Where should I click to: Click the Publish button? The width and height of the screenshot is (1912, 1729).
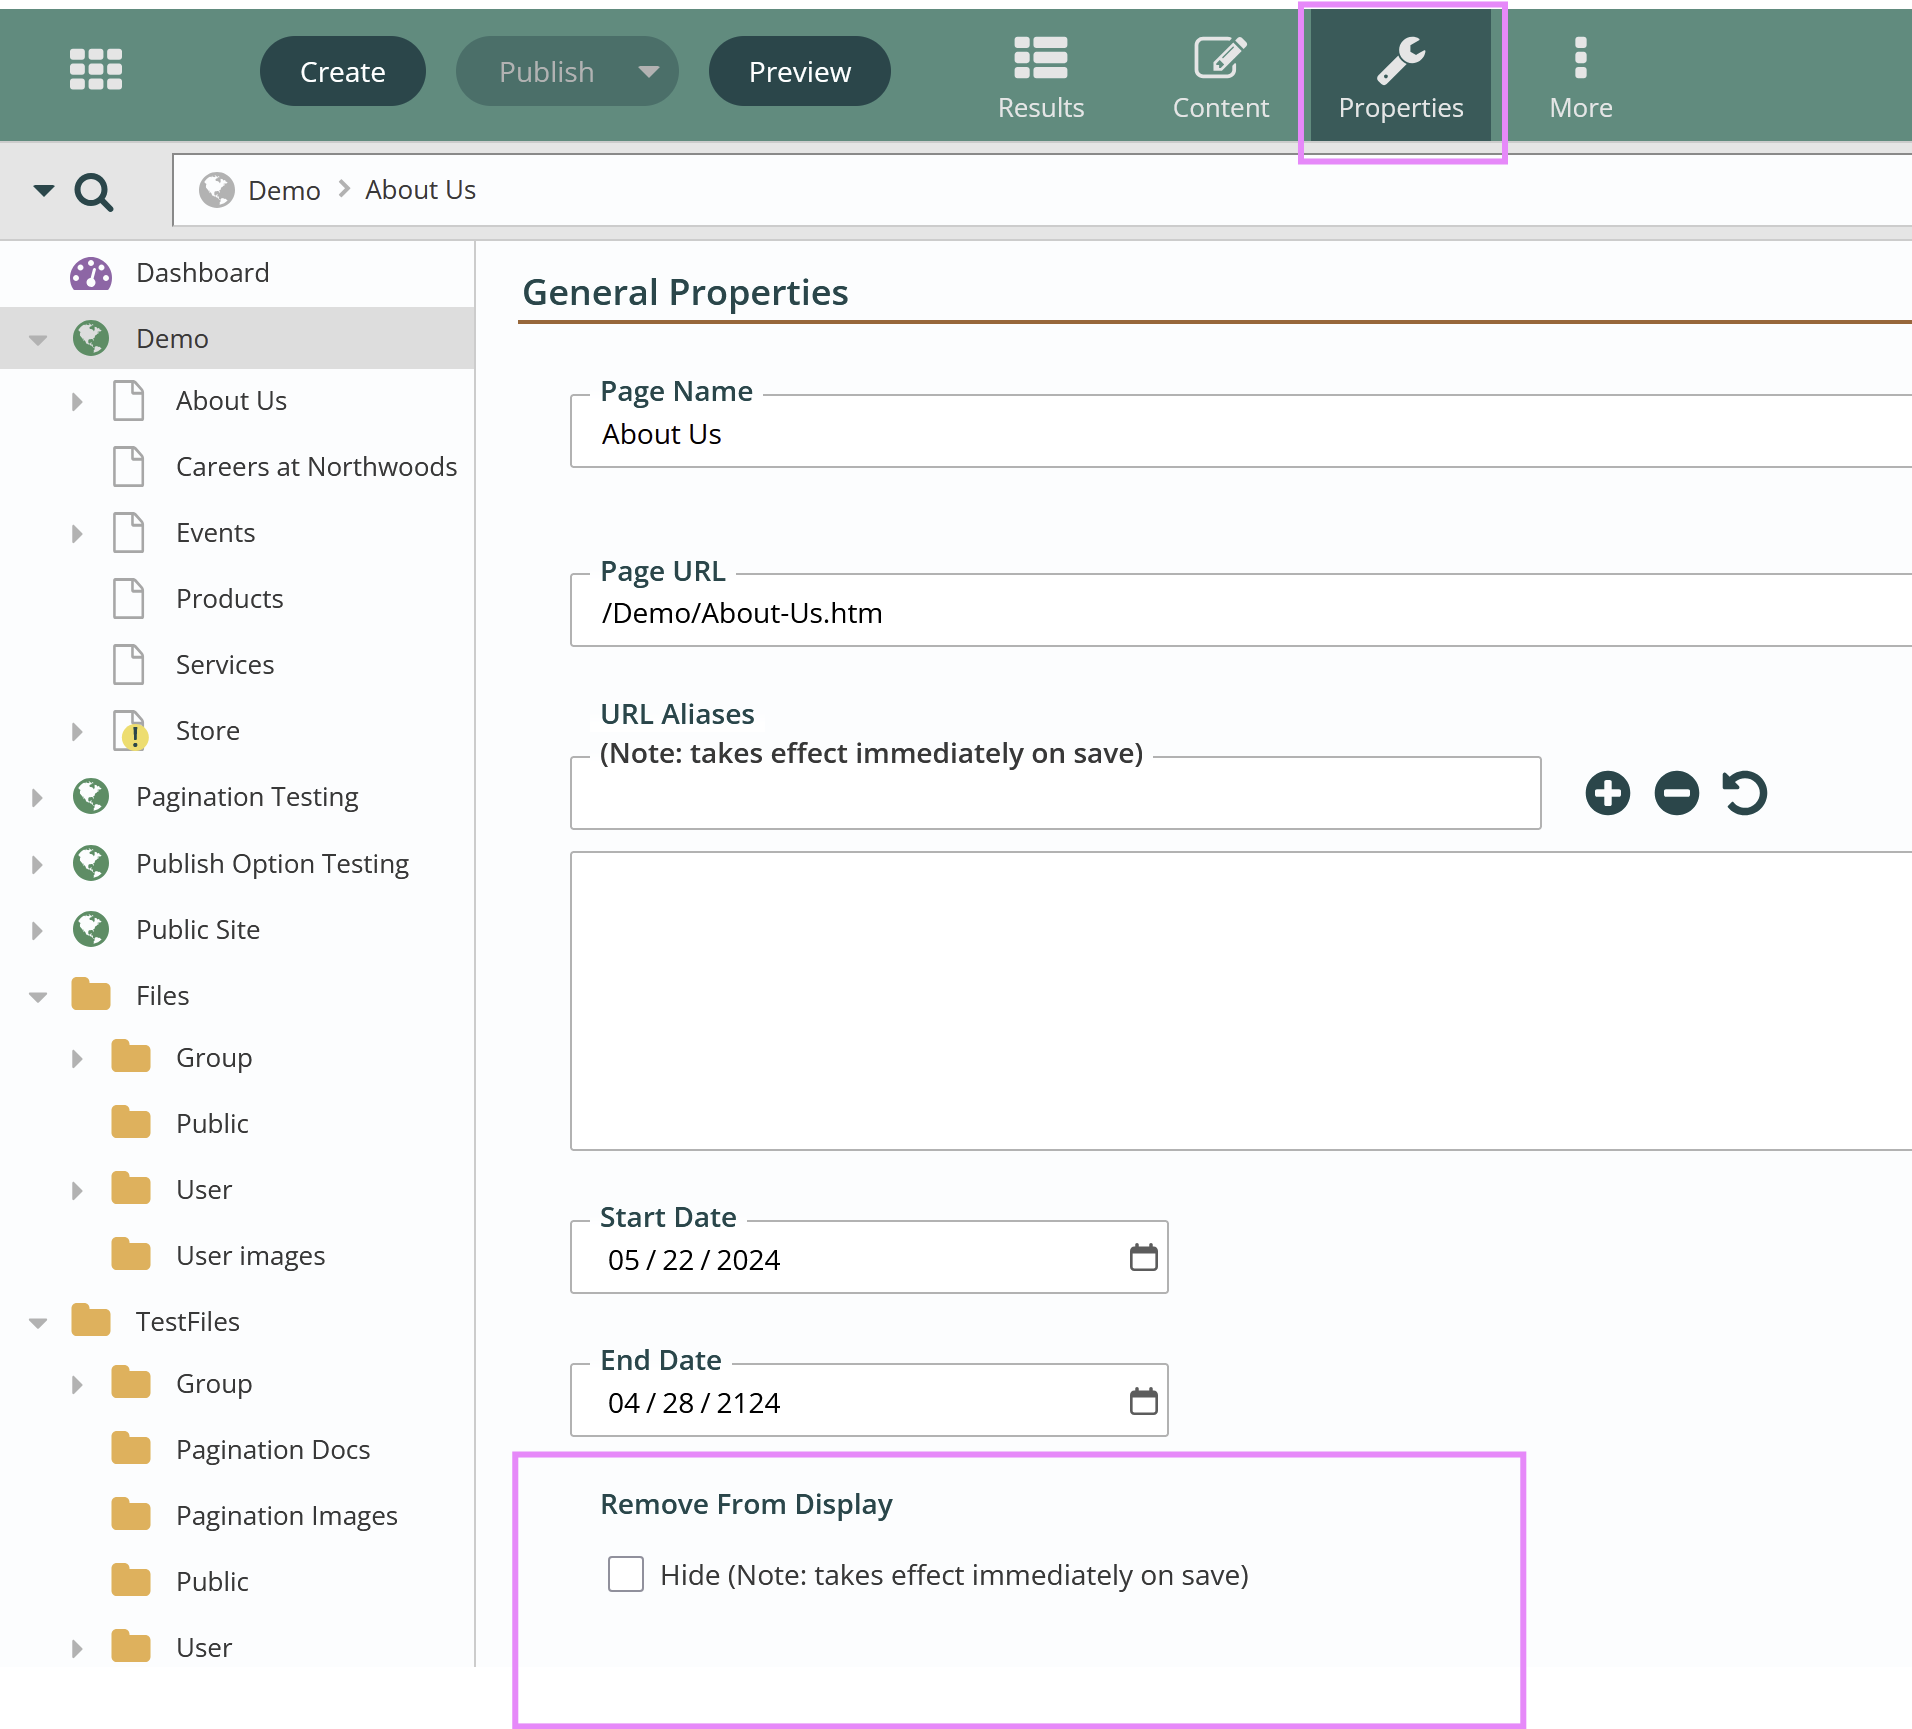(x=546, y=72)
